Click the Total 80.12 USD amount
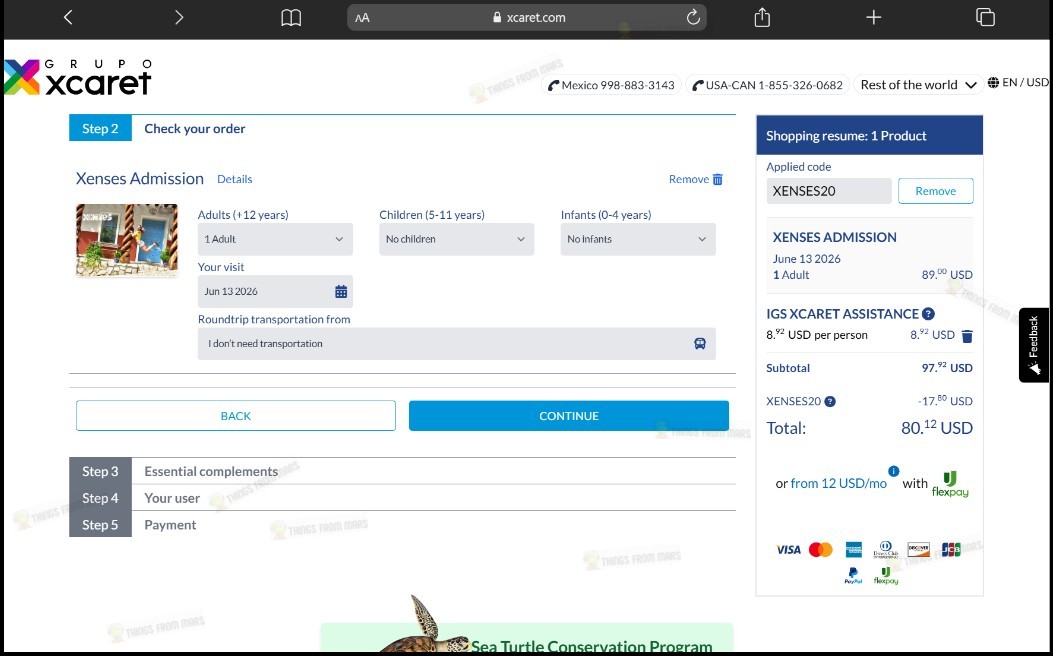This screenshot has width=1053, height=656. coord(937,428)
